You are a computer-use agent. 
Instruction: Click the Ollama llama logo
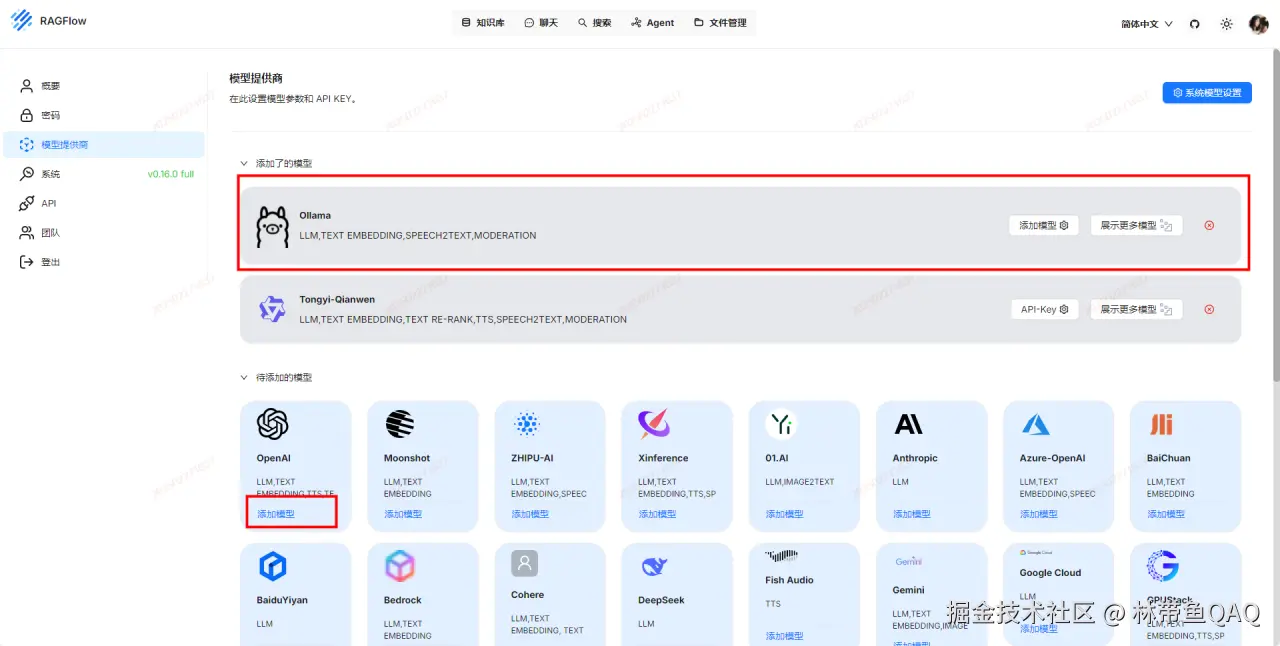tap(272, 227)
